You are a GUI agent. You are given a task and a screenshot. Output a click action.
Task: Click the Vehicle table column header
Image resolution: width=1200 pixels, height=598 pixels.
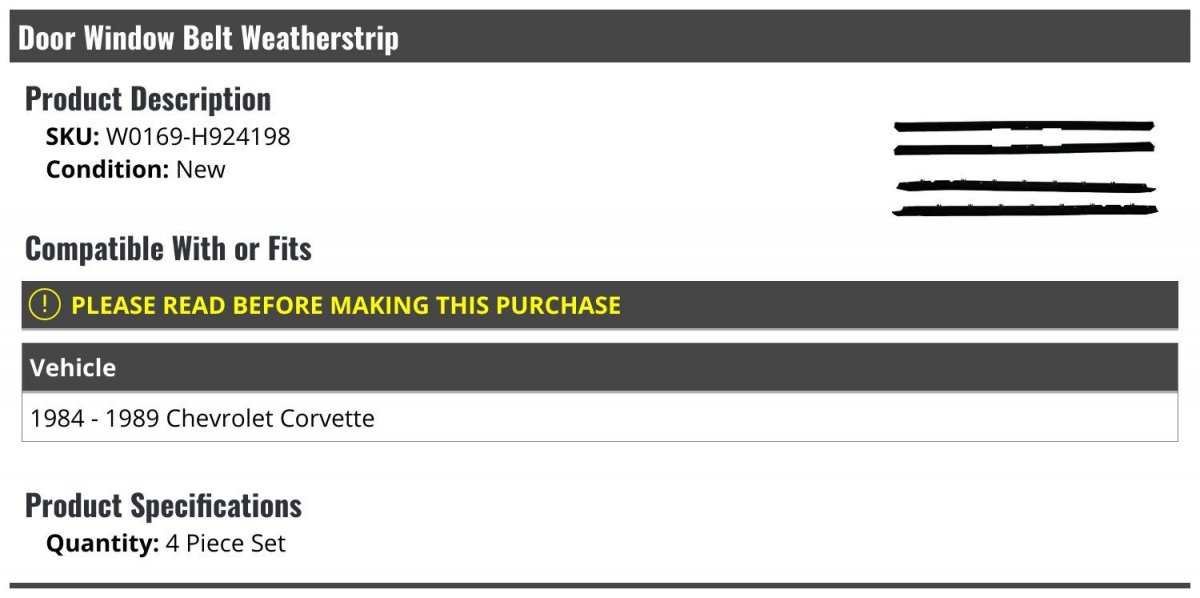[x=73, y=368]
